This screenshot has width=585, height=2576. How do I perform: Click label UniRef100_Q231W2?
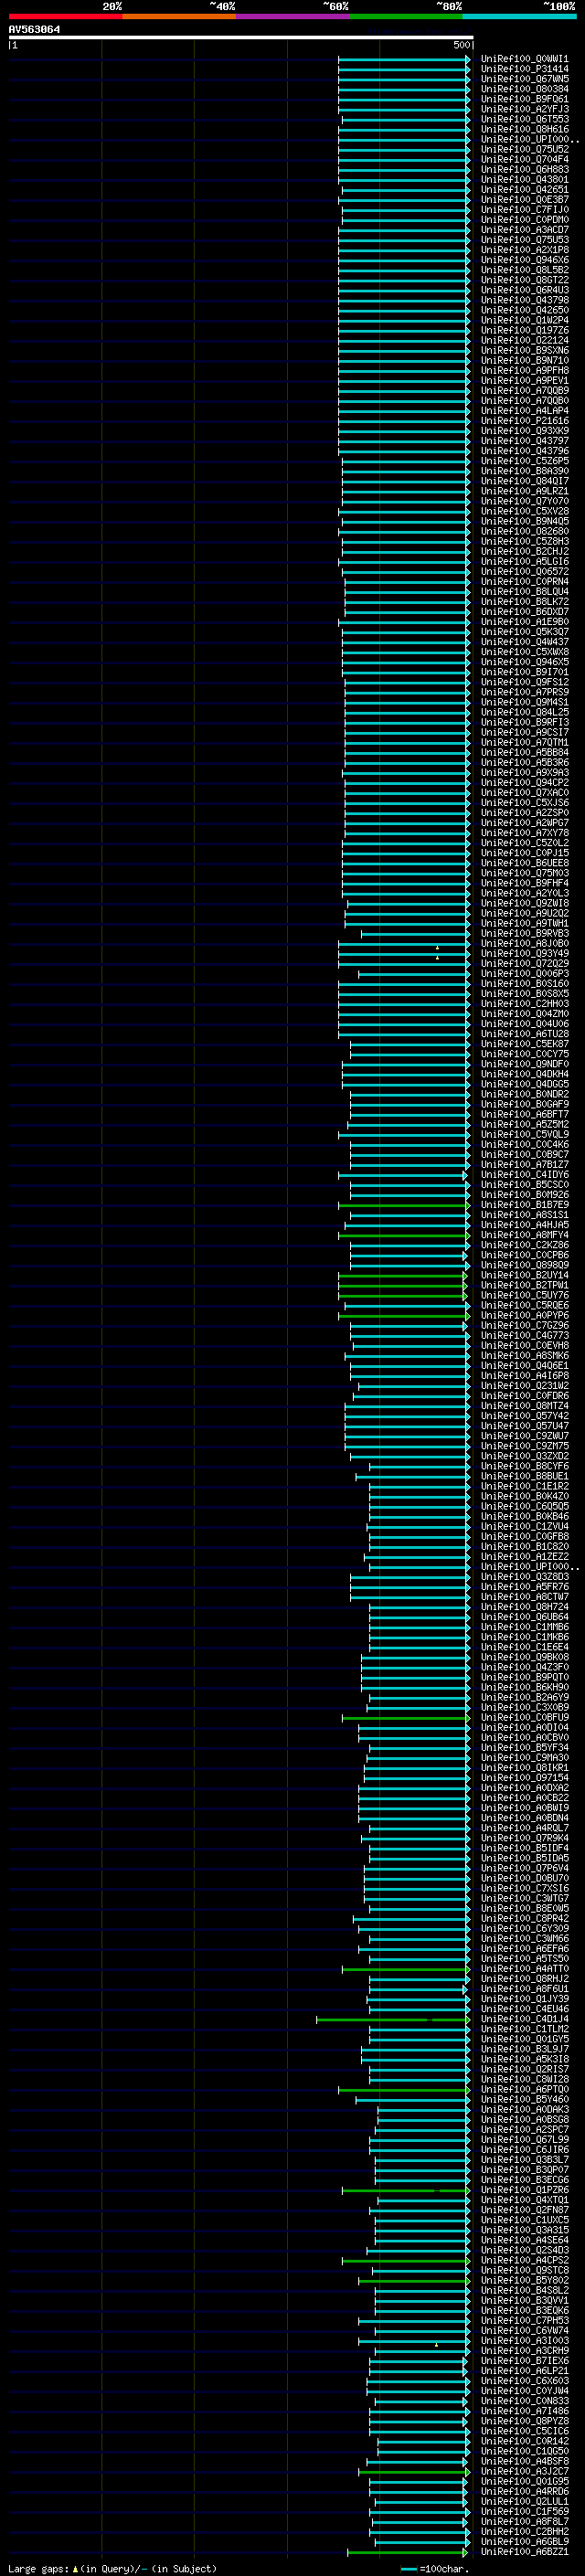click(x=524, y=1386)
